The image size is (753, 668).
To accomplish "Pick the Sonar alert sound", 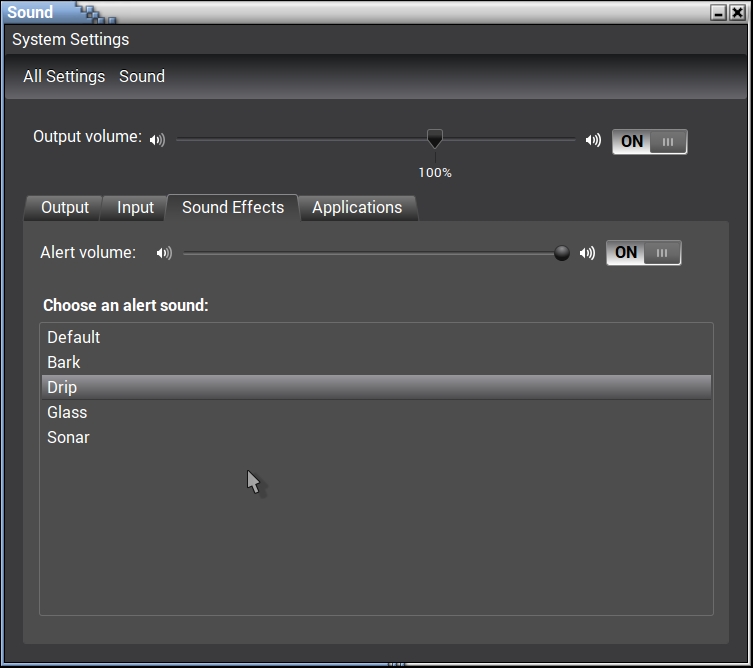I will 68,437.
